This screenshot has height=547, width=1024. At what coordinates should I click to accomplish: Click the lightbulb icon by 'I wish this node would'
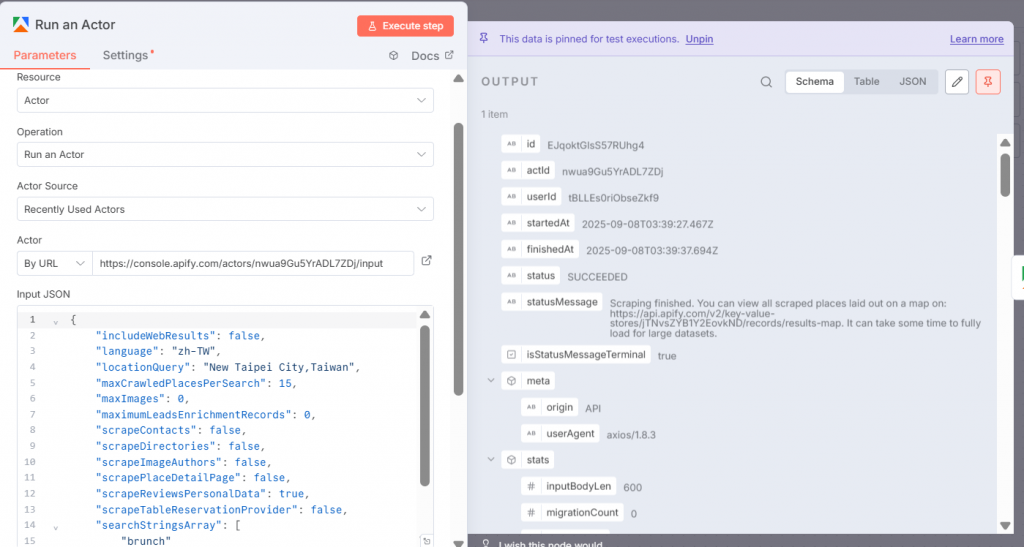[485, 543]
